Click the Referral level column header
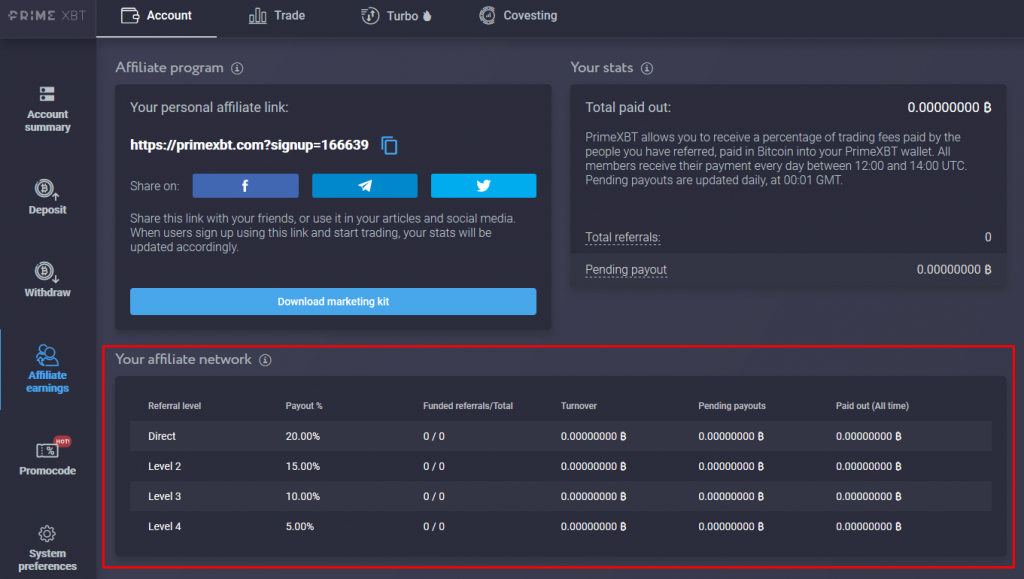The height and width of the screenshot is (579, 1024). tap(174, 405)
